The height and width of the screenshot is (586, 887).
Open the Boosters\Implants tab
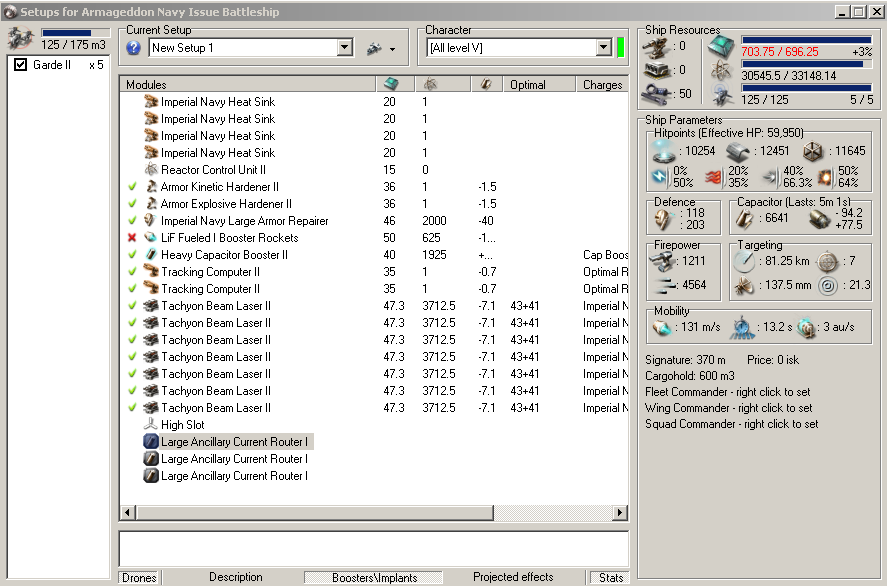coord(374,578)
